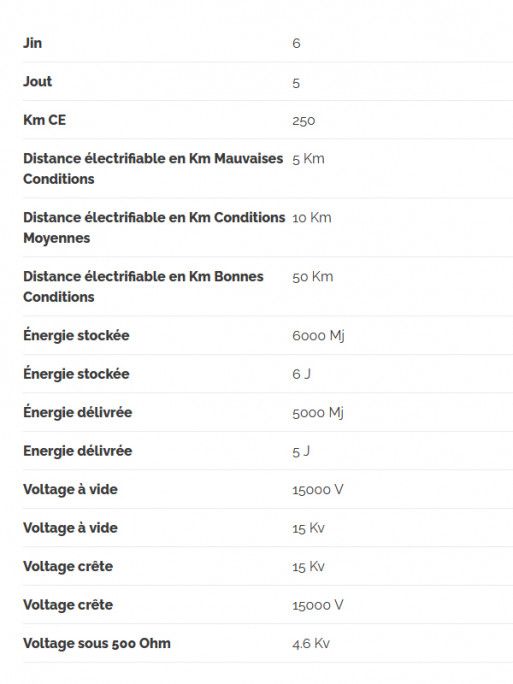Select the 4.6 Kv value

tap(311, 643)
